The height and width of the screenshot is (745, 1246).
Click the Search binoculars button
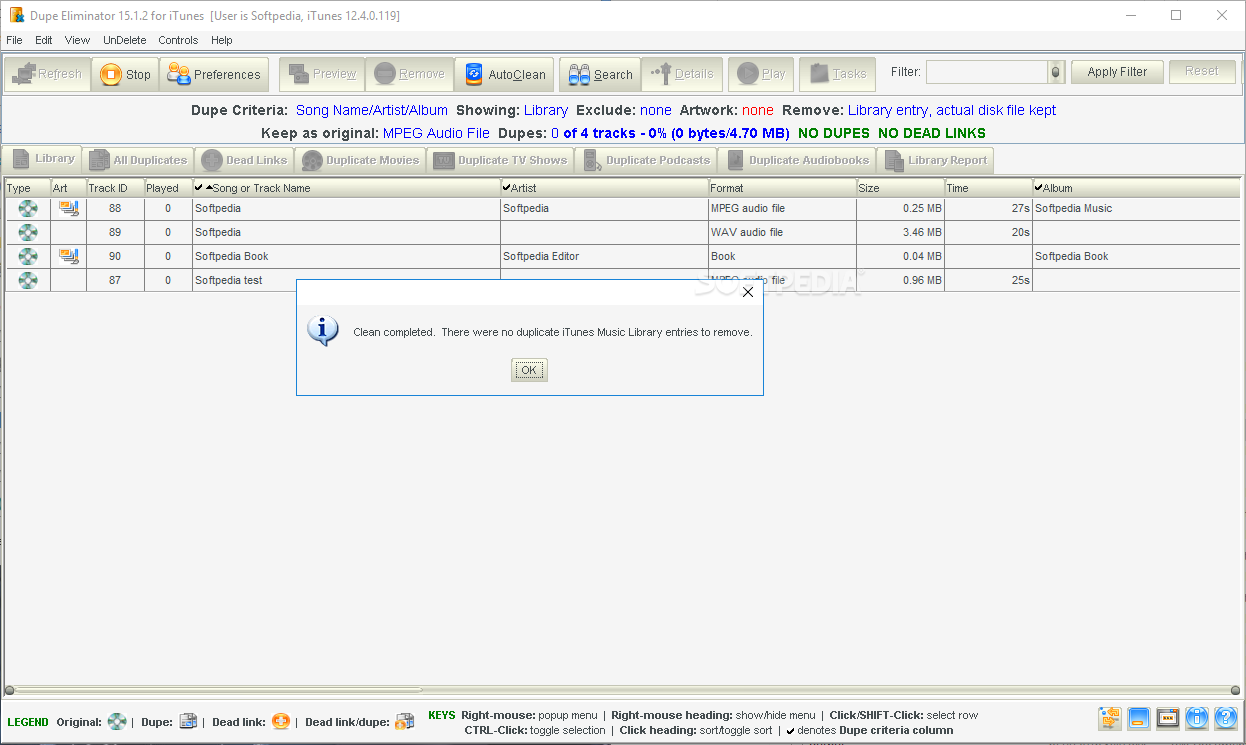[x=600, y=74]
